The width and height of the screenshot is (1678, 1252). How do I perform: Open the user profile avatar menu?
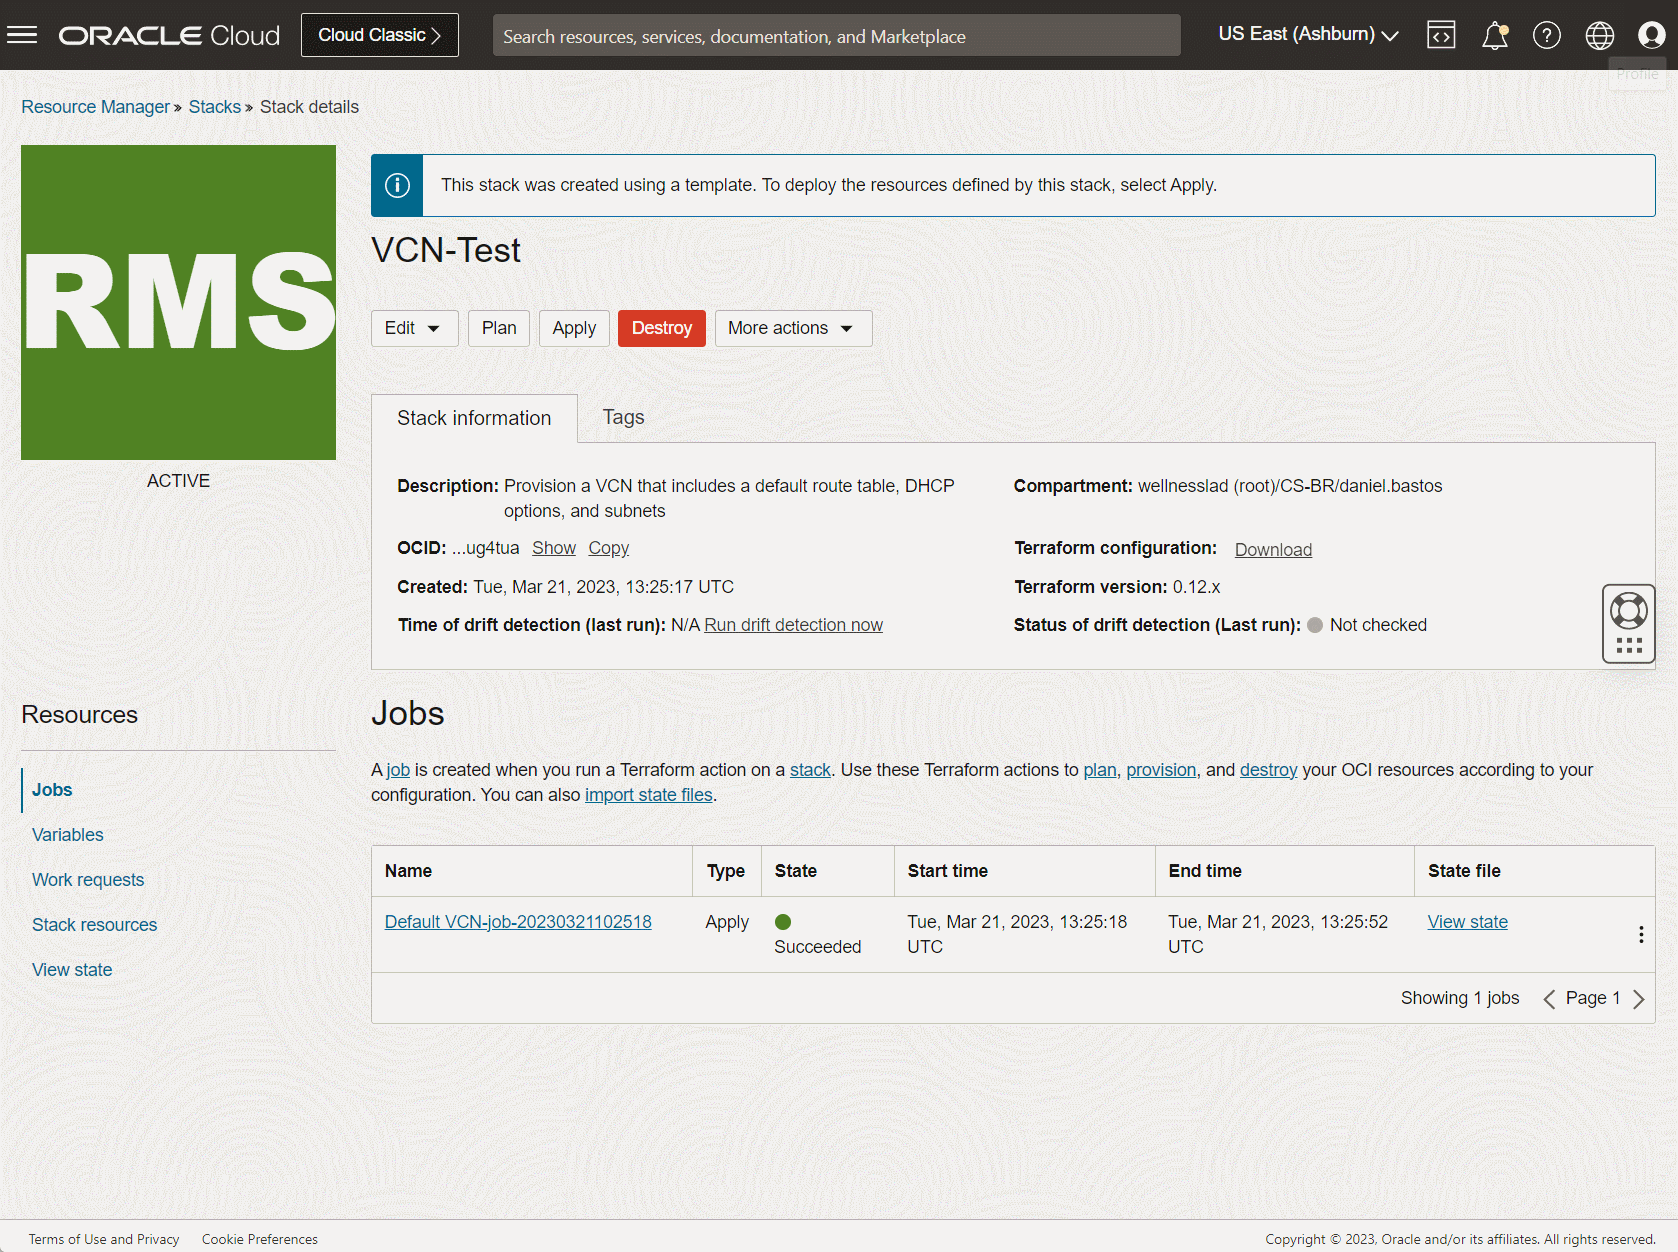point(1652,35)
